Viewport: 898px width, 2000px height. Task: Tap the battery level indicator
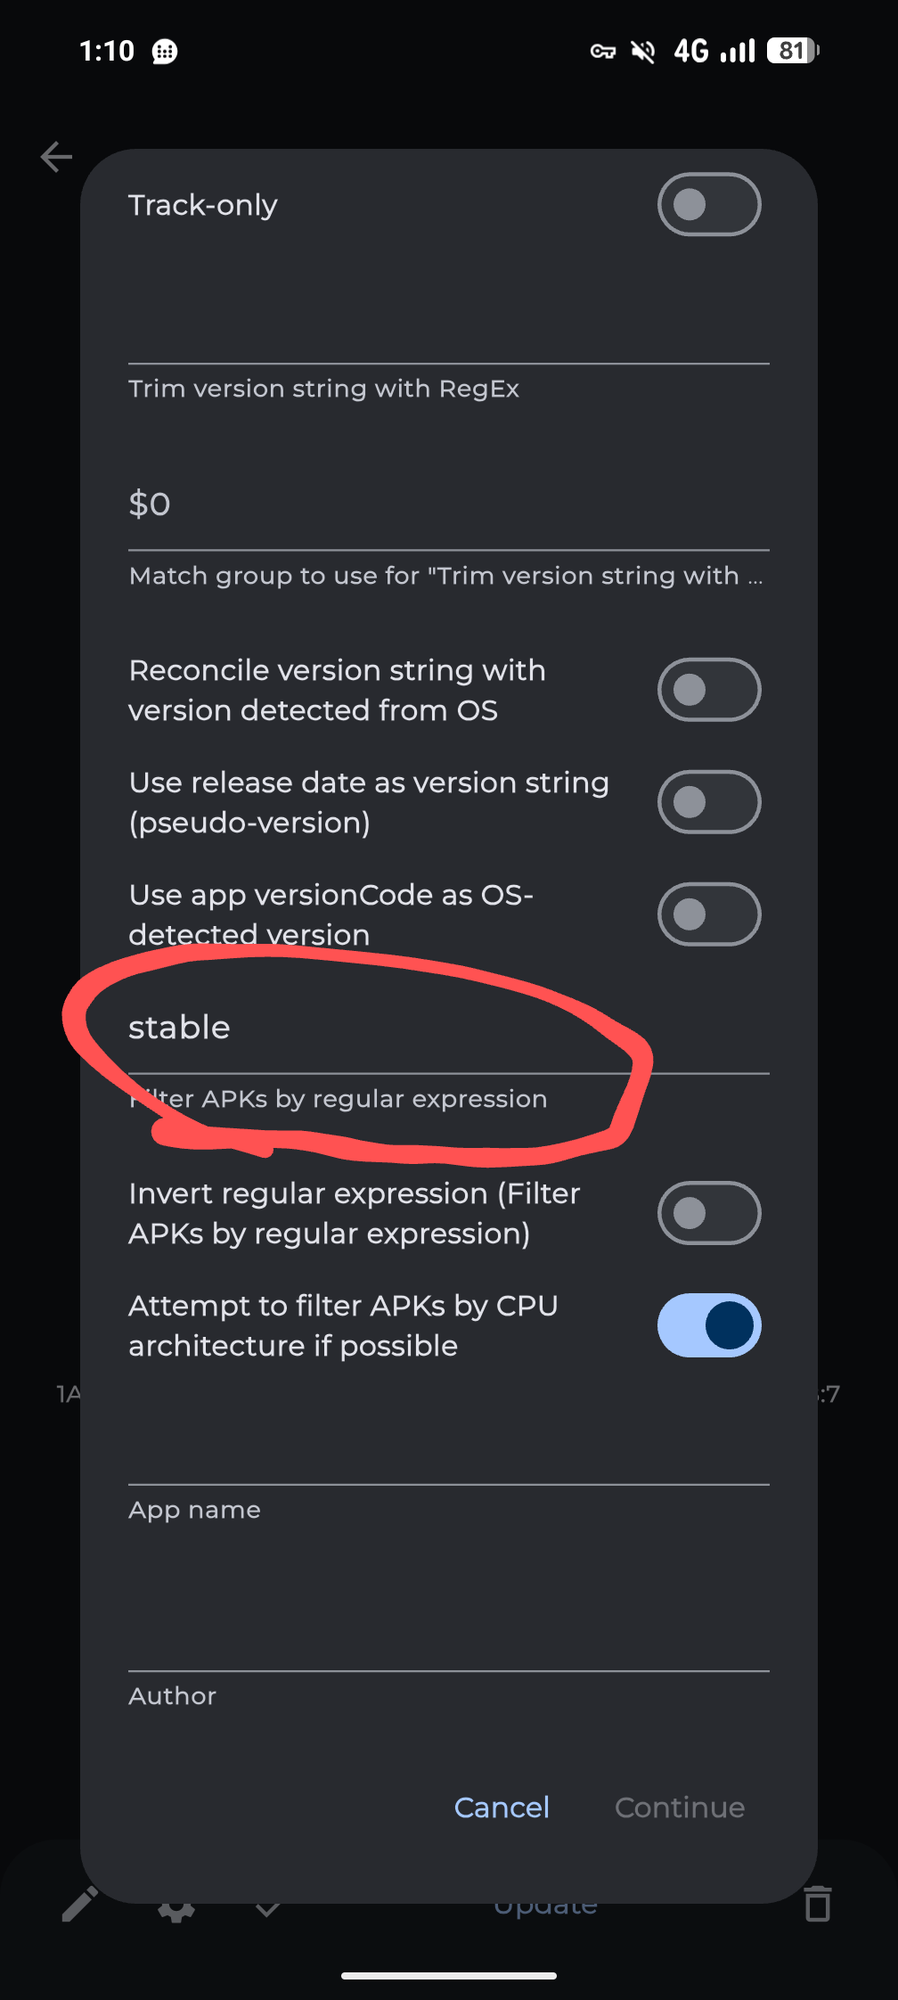(x=793, y=51)
